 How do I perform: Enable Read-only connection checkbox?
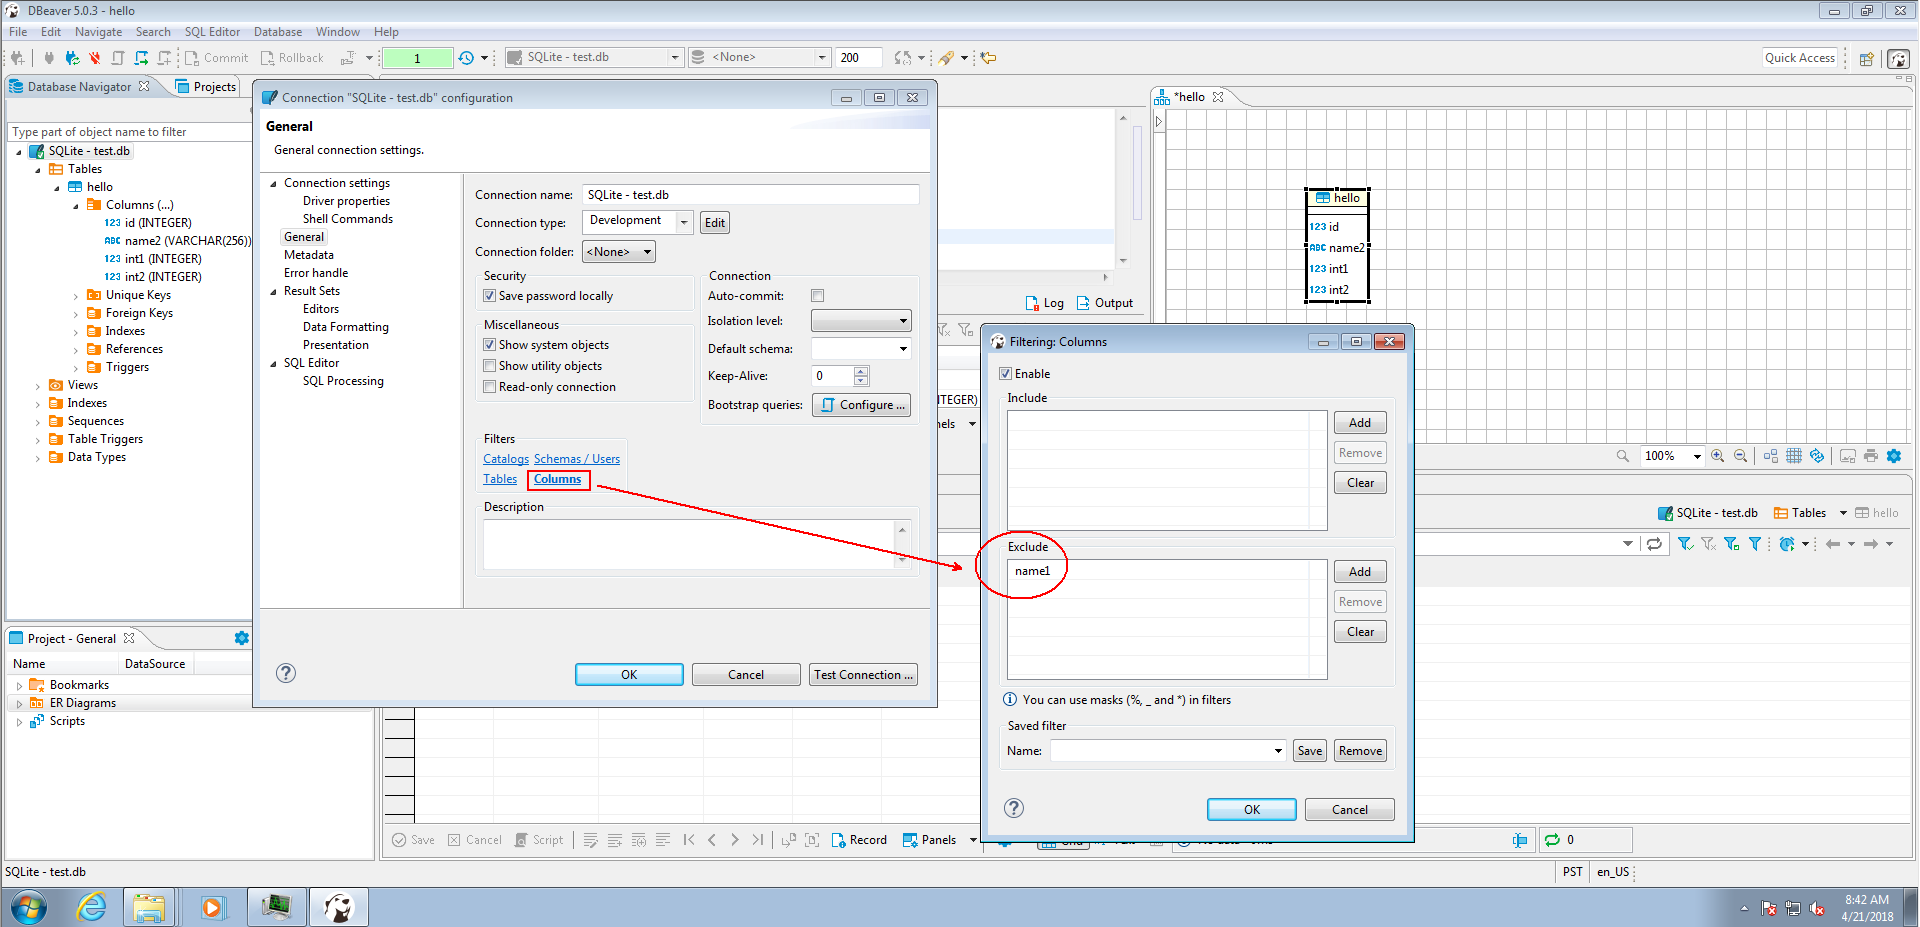pos(489,387)
